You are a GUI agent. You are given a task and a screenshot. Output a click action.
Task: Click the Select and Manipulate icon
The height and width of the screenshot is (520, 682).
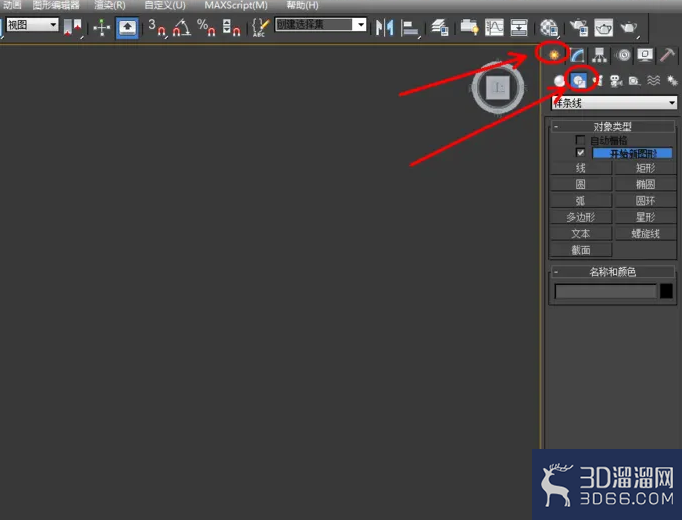pyautogui.click(x=102, y=27)
